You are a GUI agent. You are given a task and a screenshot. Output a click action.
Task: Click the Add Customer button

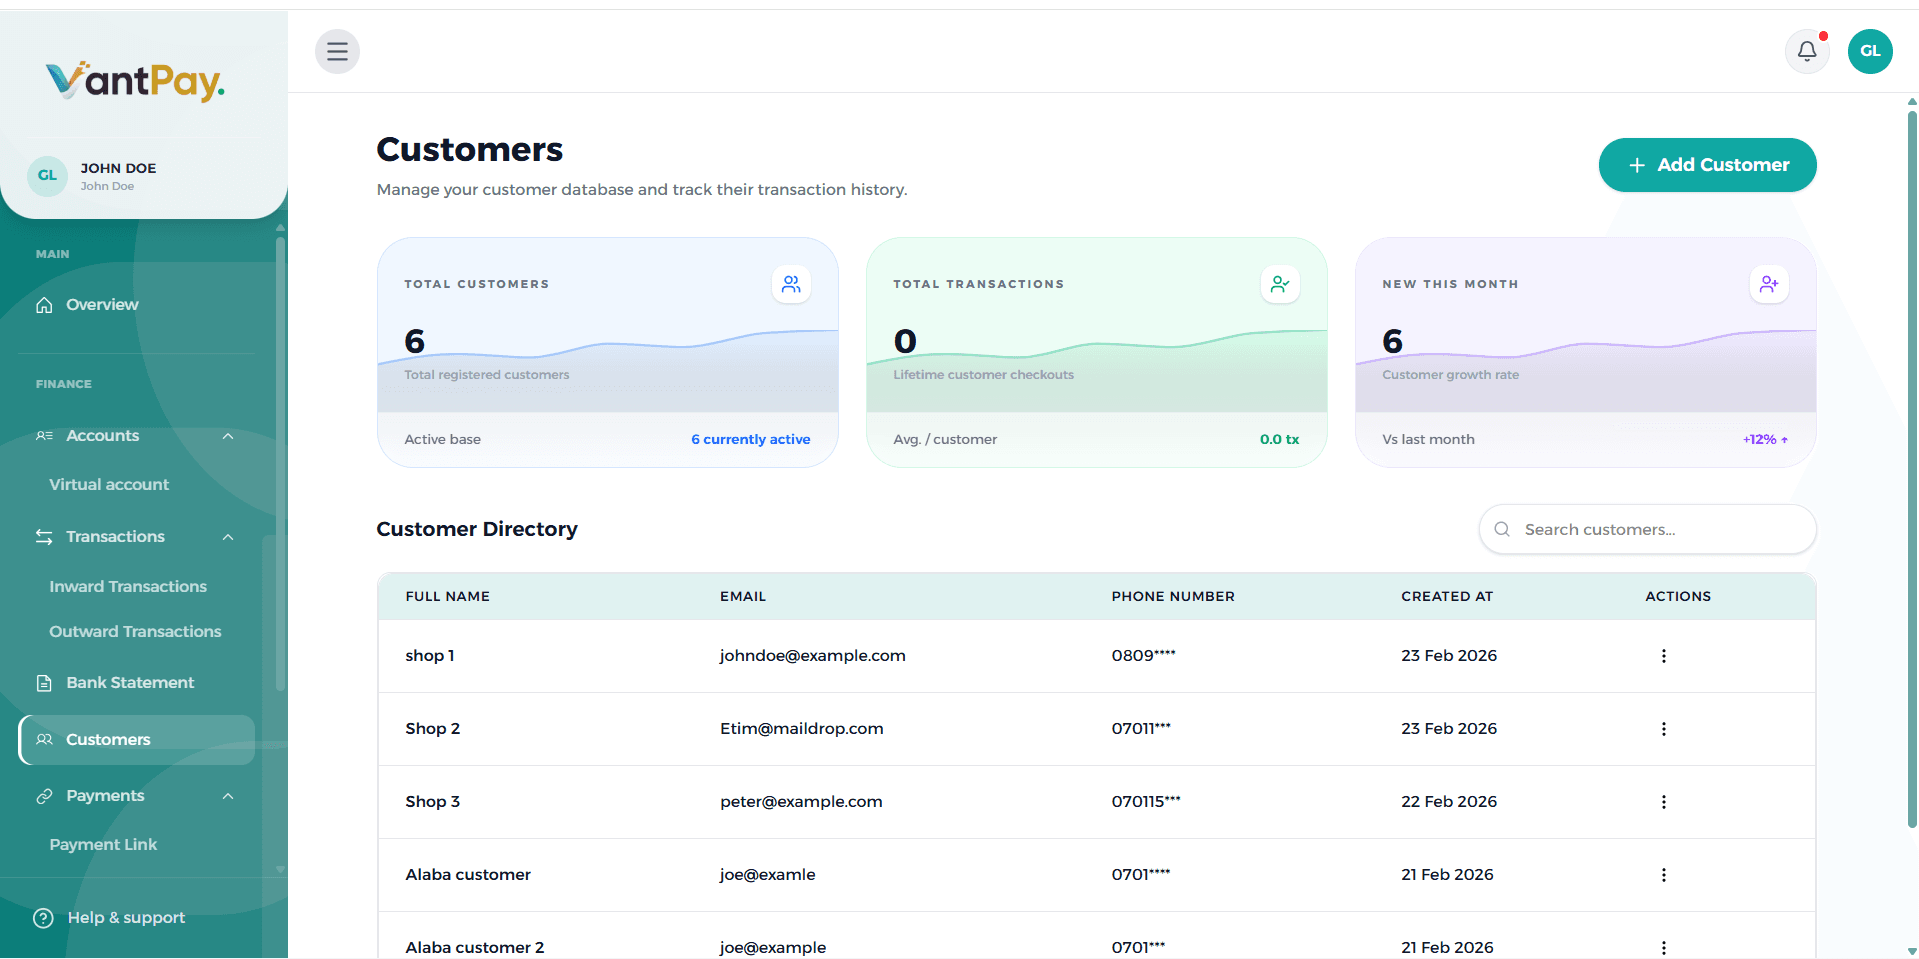point(1707,165)
